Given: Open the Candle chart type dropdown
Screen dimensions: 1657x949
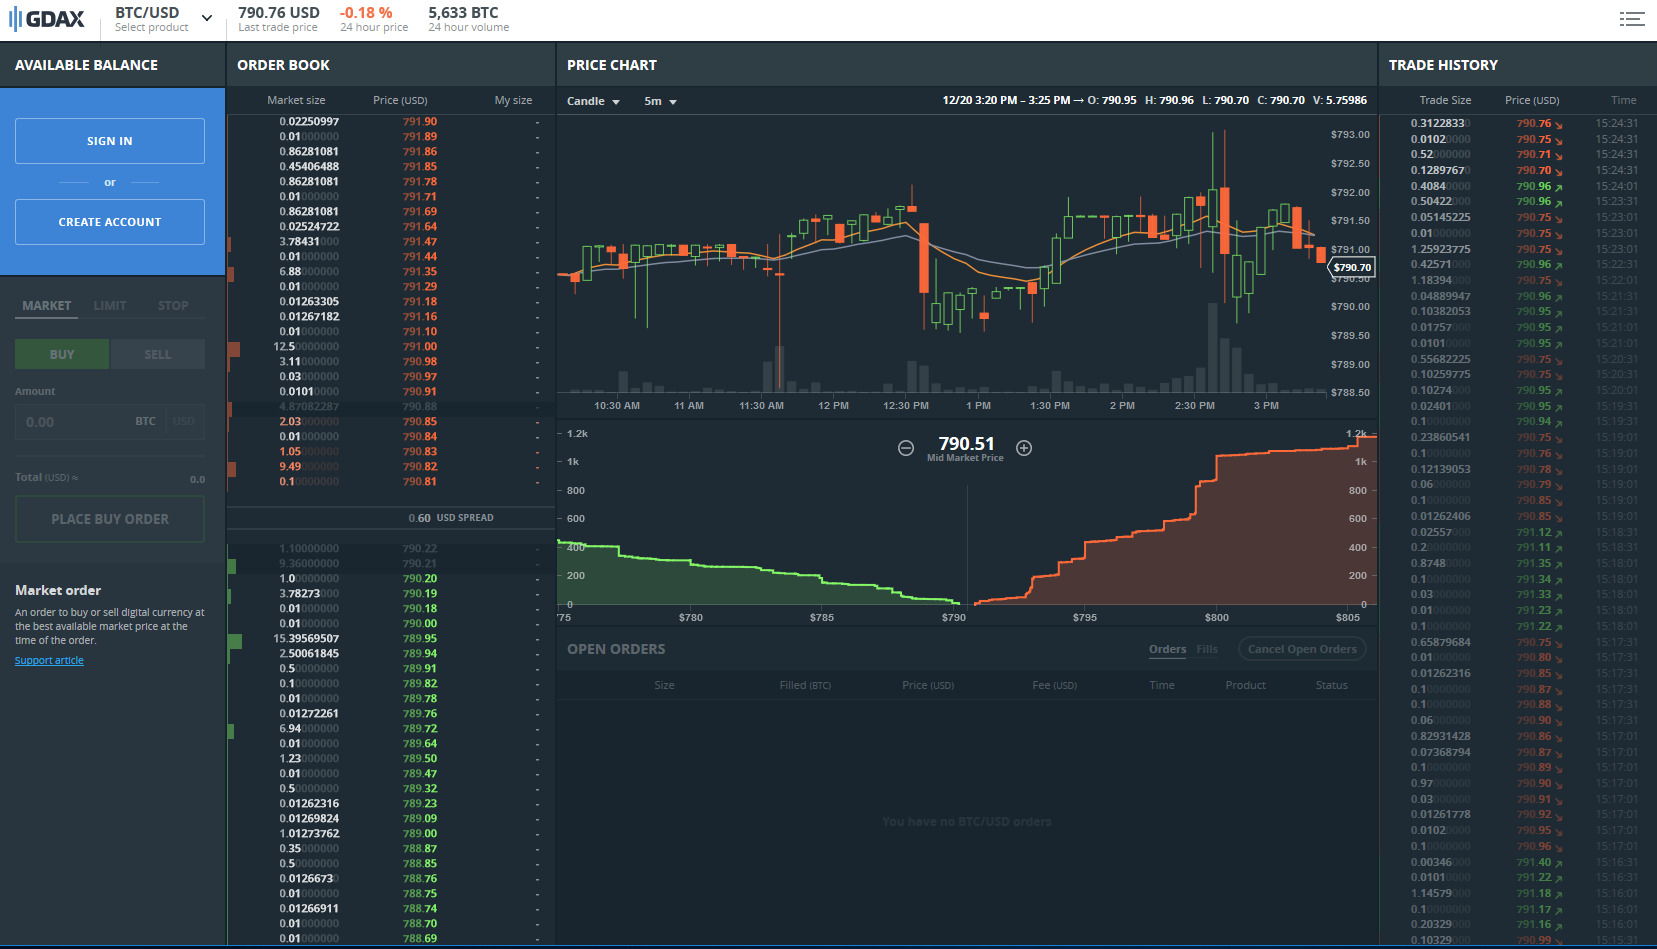Looking at the screenshot, I should coord(593,101).
